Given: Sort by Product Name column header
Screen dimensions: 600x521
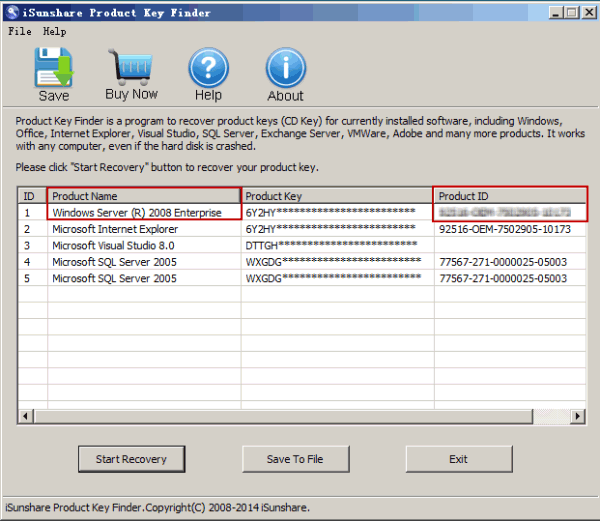Looking at the screenshot, I should [x=144, y=196].
